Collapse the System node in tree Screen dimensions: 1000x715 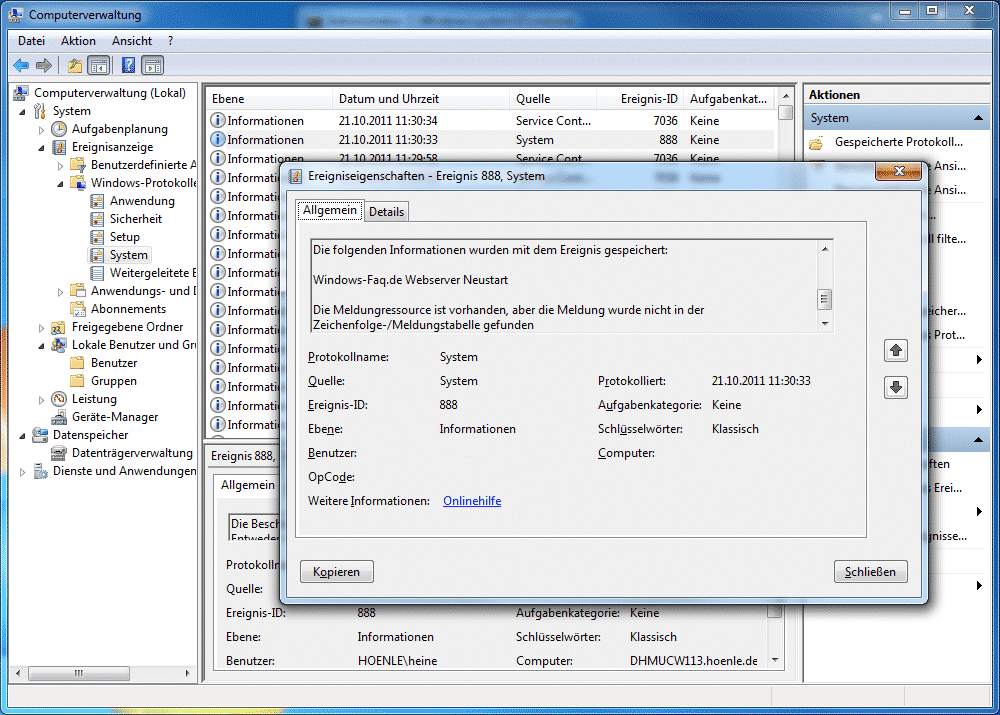coord(23,112)
